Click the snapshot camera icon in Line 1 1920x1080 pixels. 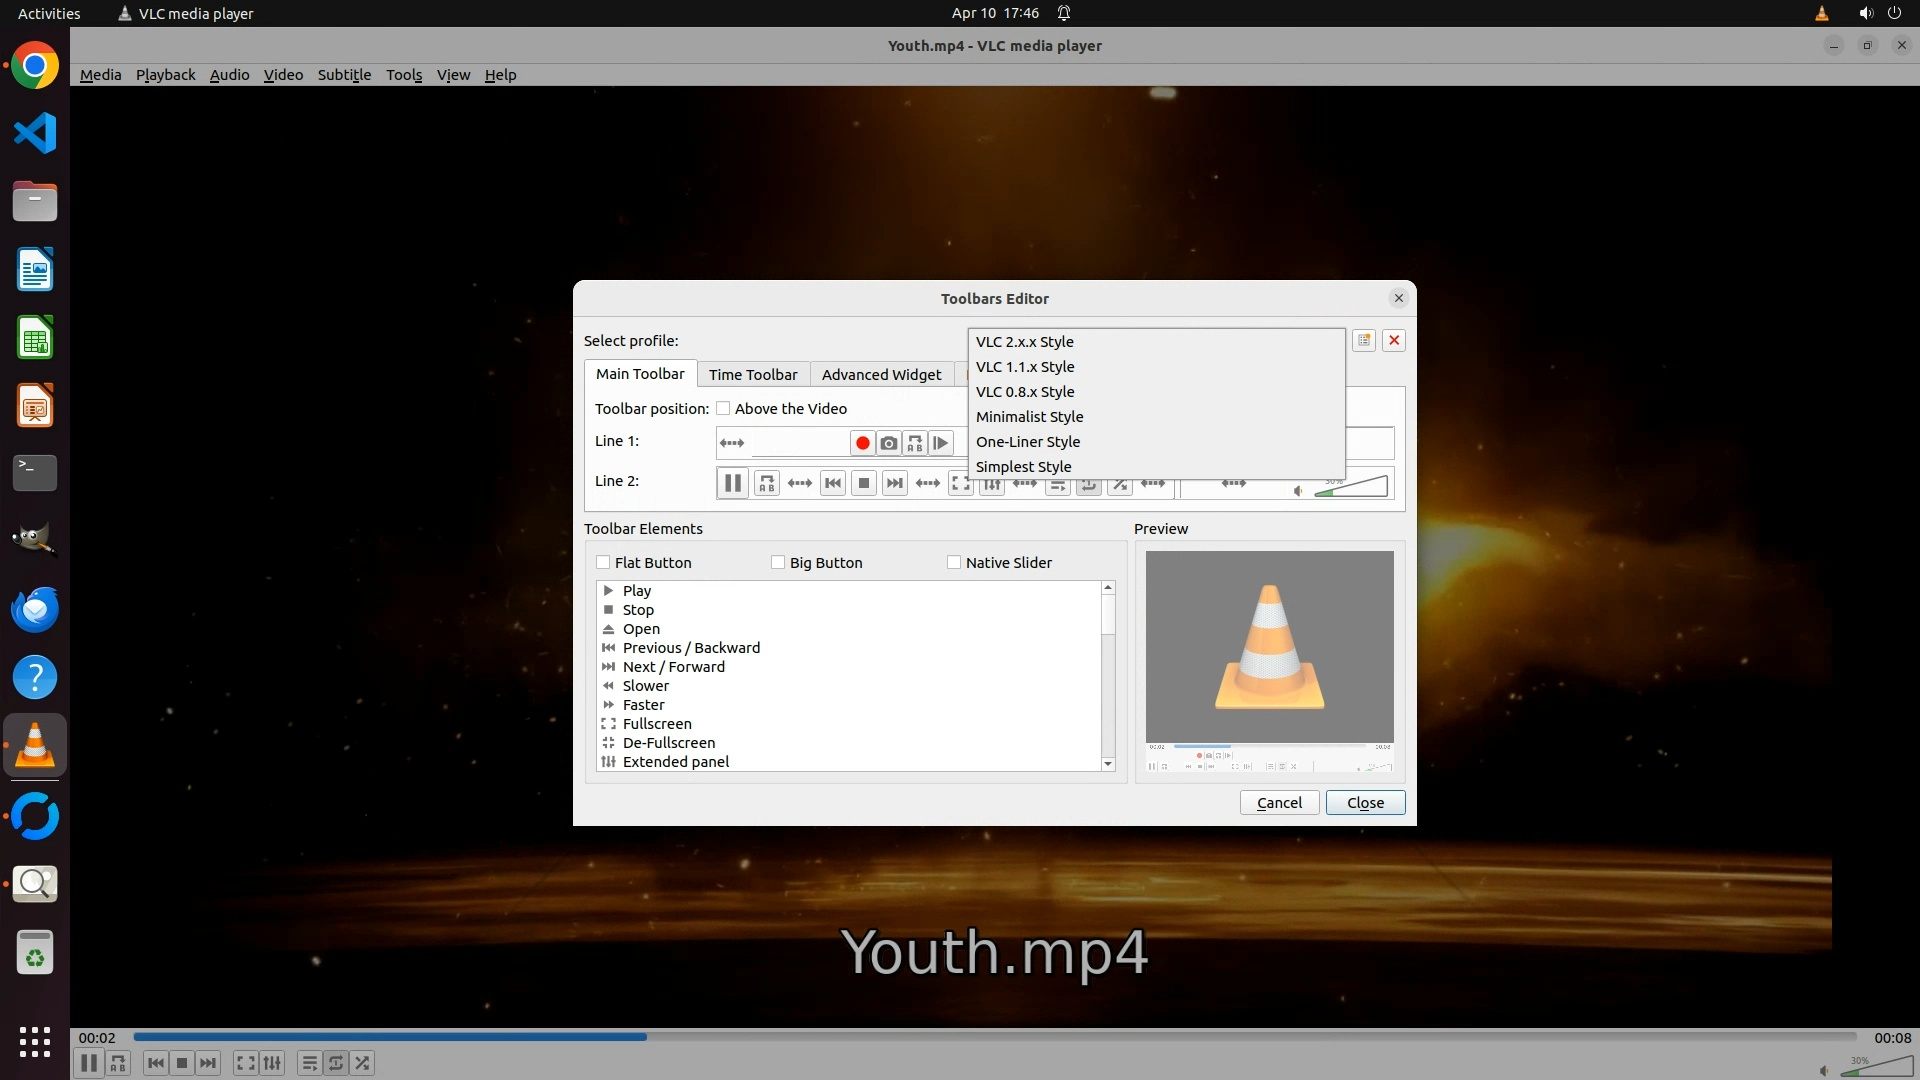pos(889,443)
